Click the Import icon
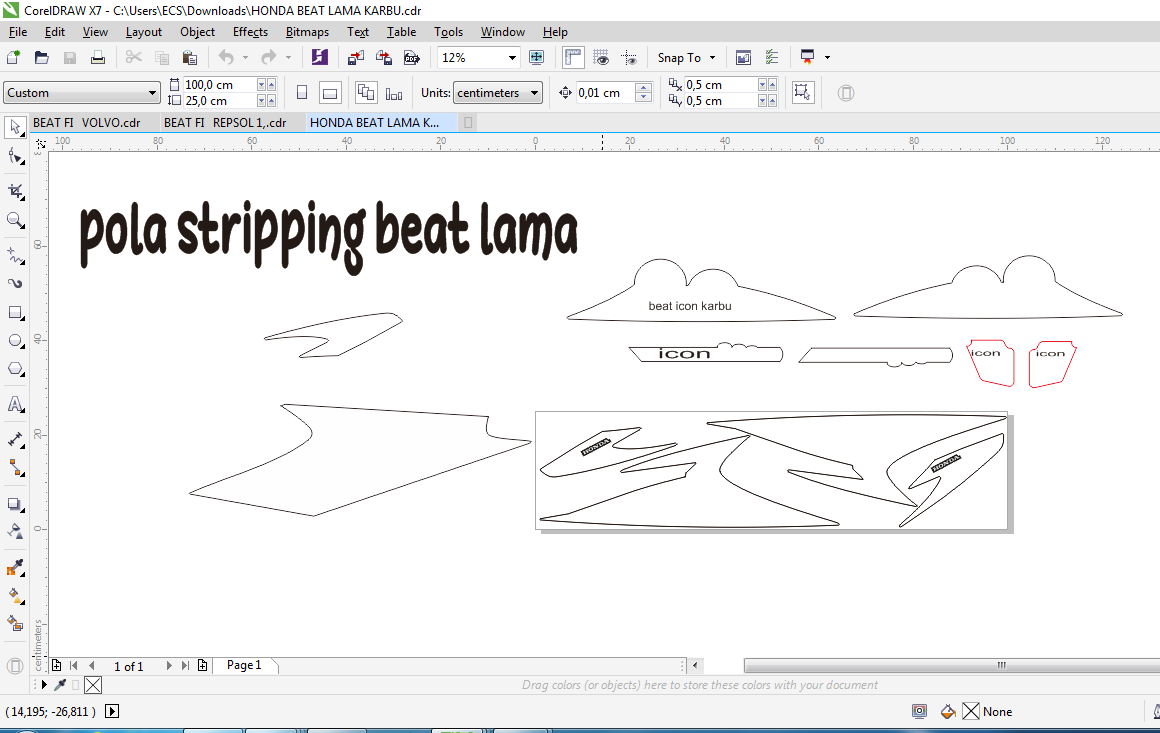The height and width of the screenshot is (733, 1160). pos(356,58)
